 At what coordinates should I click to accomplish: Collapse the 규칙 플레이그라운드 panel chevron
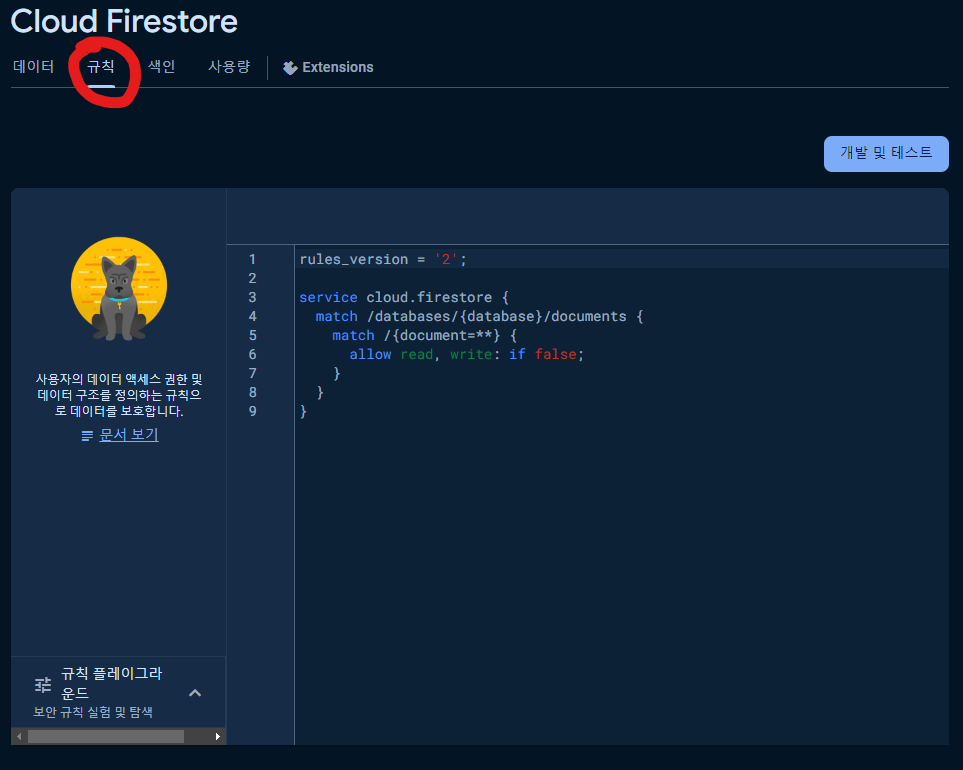point(197,692)
